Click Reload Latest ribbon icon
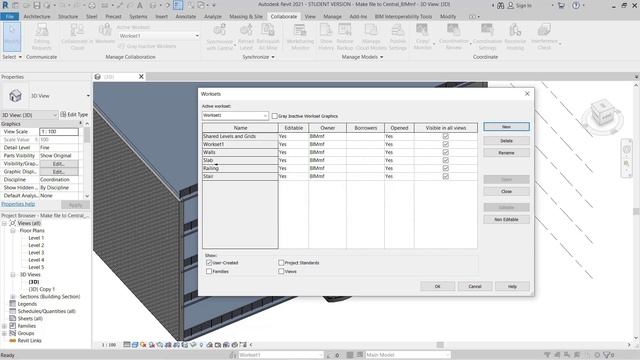This screenshot has height=360, width=640. click(246, 36)
